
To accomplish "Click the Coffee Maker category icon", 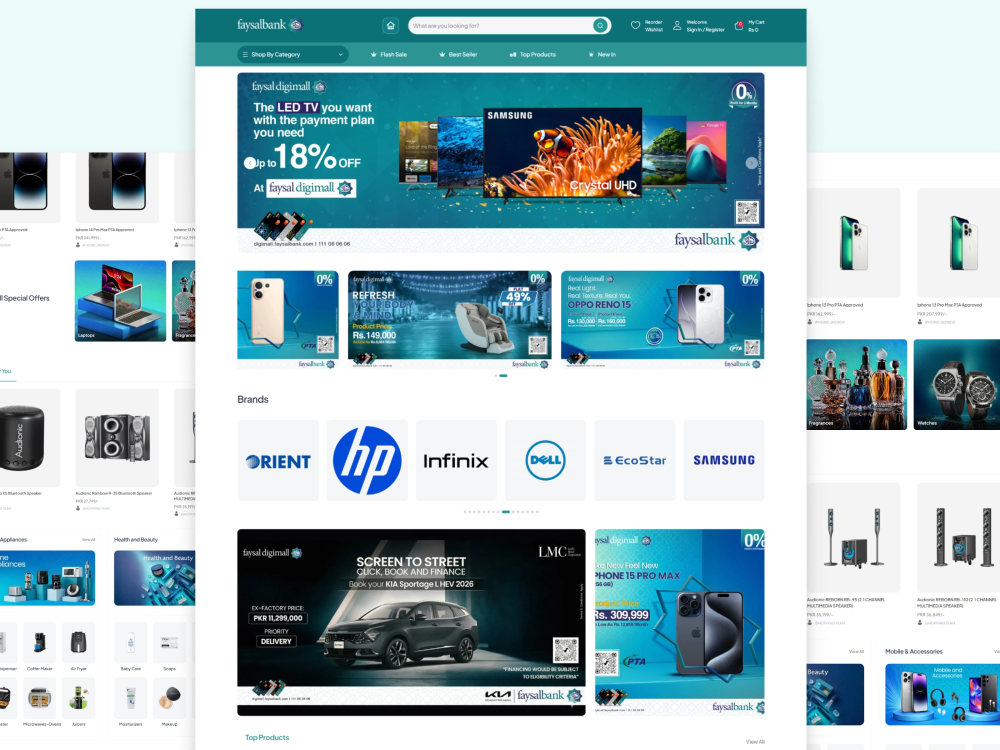I will pyautogui.click(x=40, y=642).
